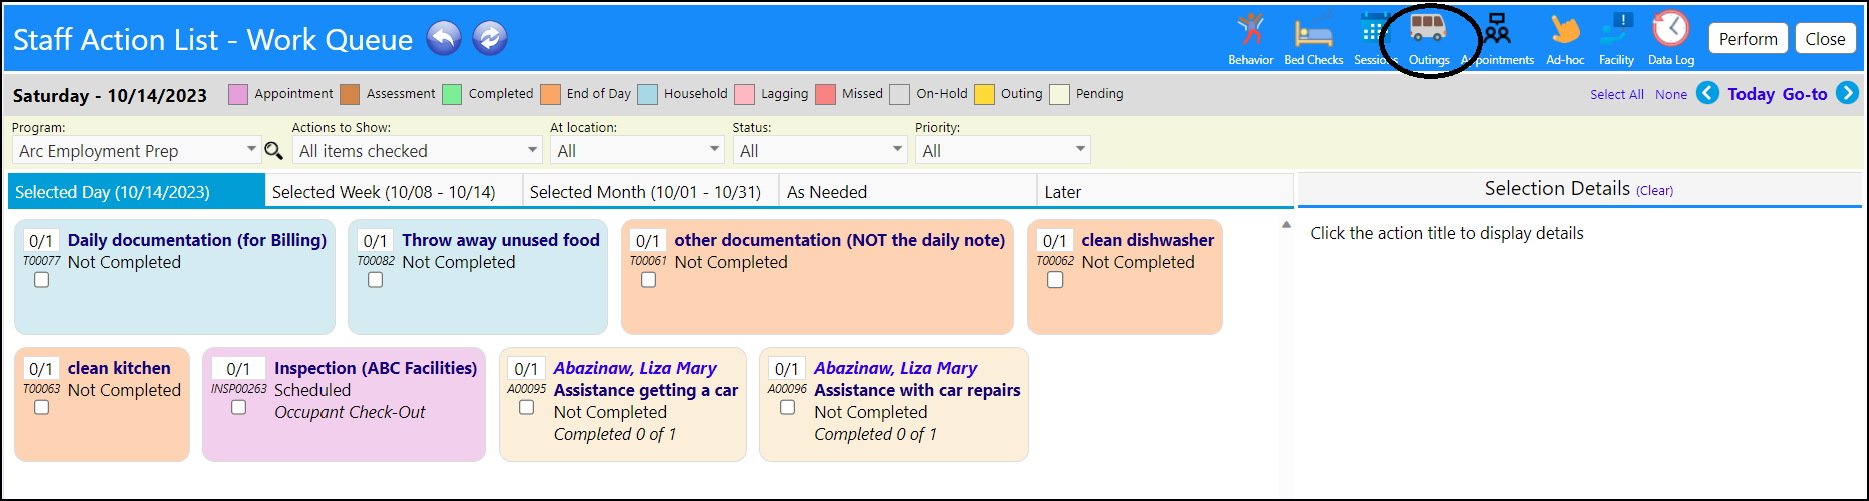Click the Perform button
Image resolution: width=1869 pixels, height=501 pixels.
point(1748,39)
